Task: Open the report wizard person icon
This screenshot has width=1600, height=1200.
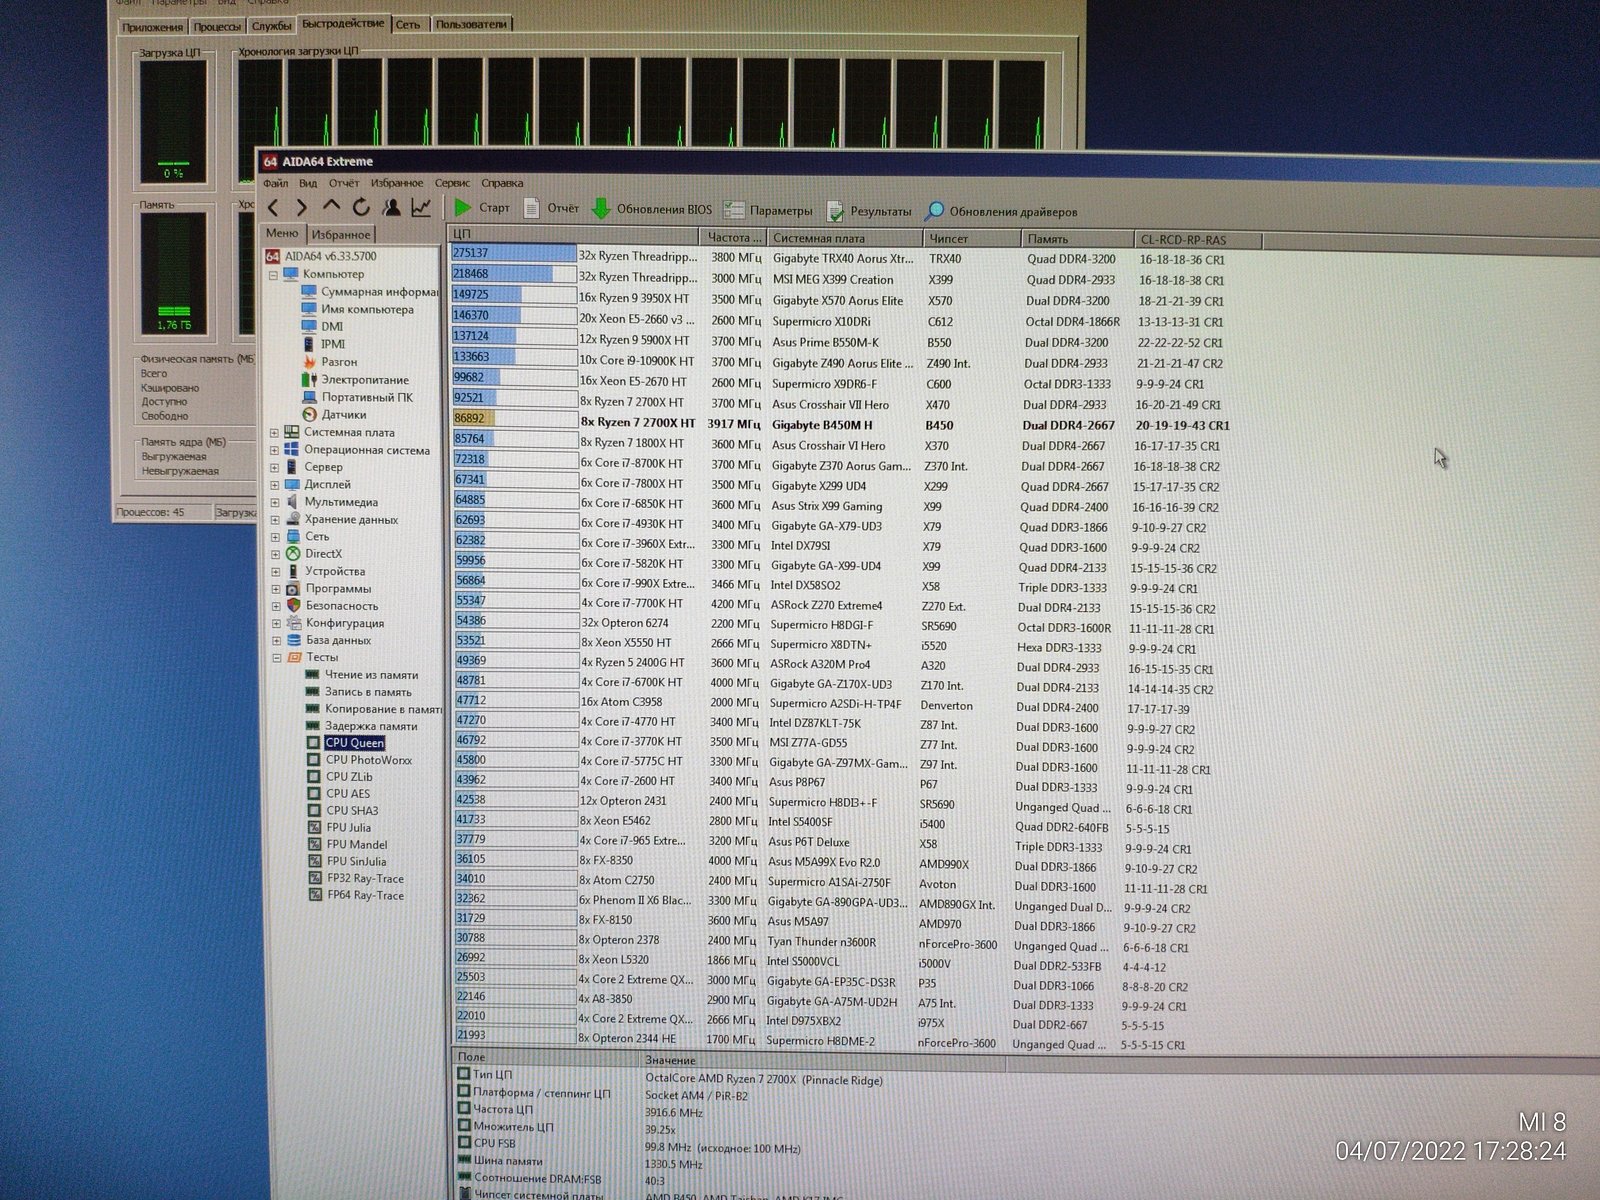Action: 391,207
